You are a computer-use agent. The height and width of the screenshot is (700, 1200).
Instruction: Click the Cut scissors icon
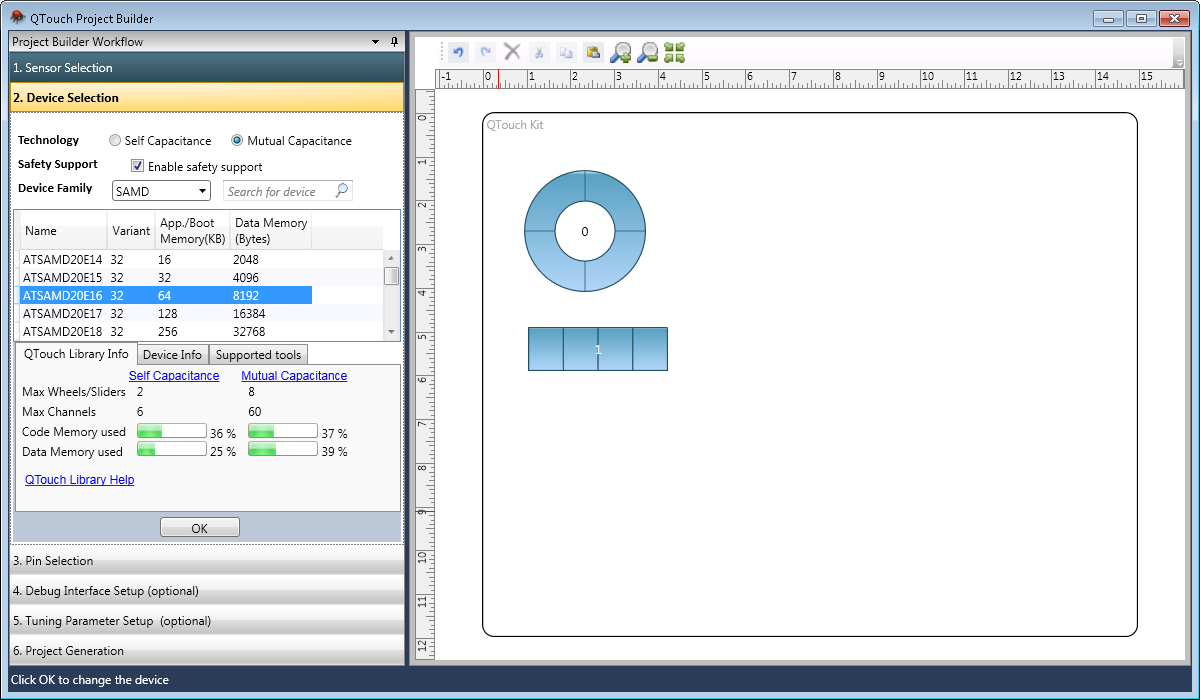[x=539, y=52]
